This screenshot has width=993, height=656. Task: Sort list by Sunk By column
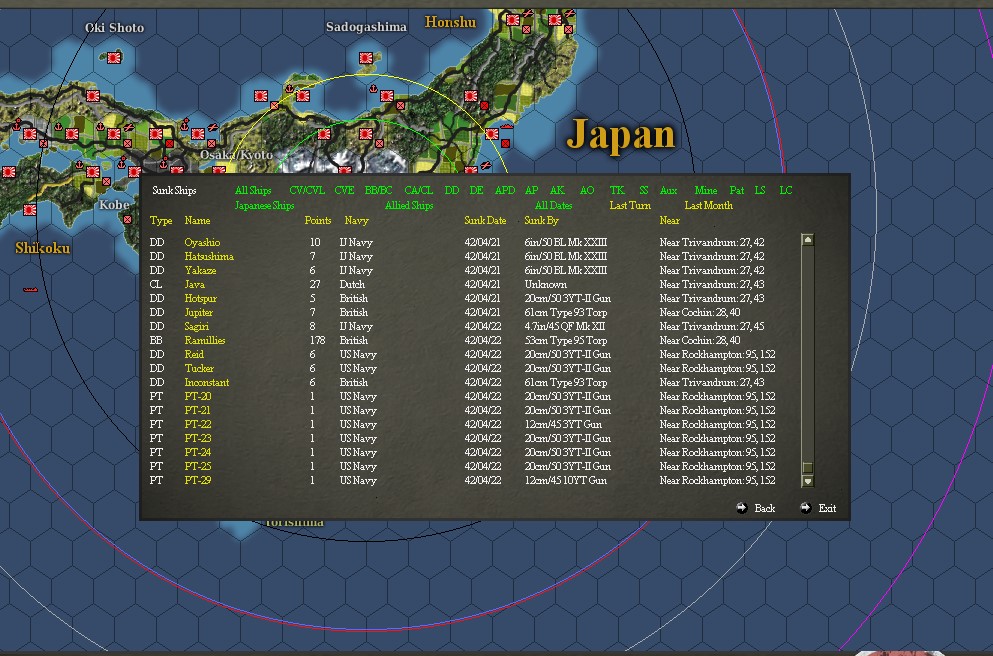click(x=541, y=220)
